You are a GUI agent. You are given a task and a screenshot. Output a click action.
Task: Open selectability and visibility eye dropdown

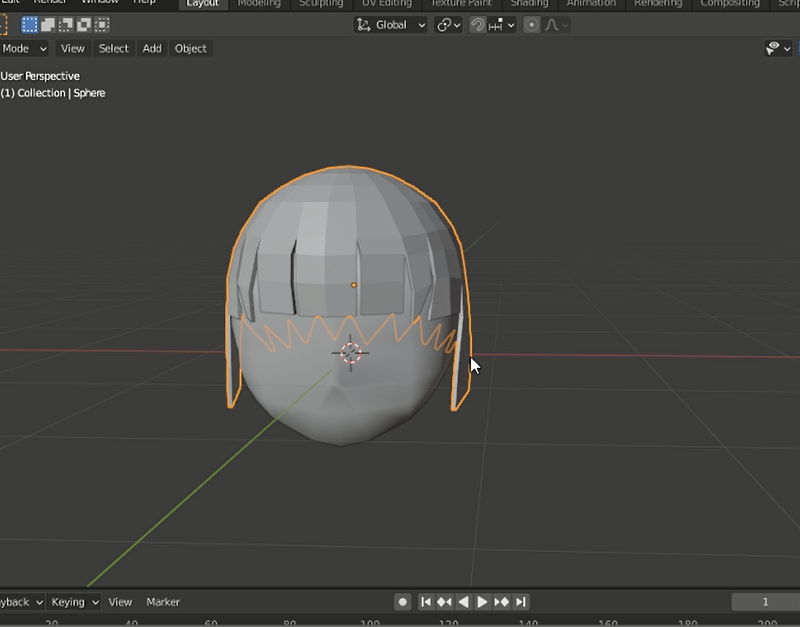pos(778,48)
